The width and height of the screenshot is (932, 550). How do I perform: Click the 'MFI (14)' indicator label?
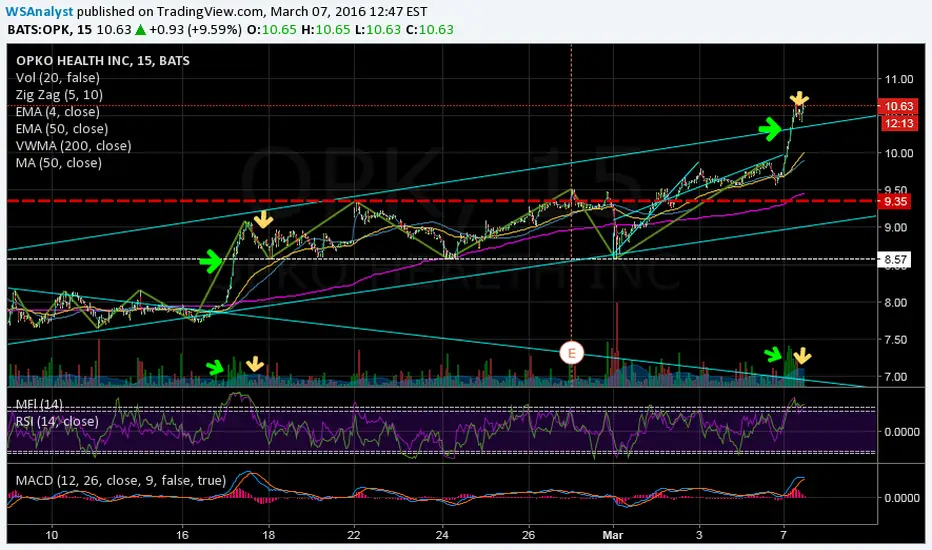(39, 404)
